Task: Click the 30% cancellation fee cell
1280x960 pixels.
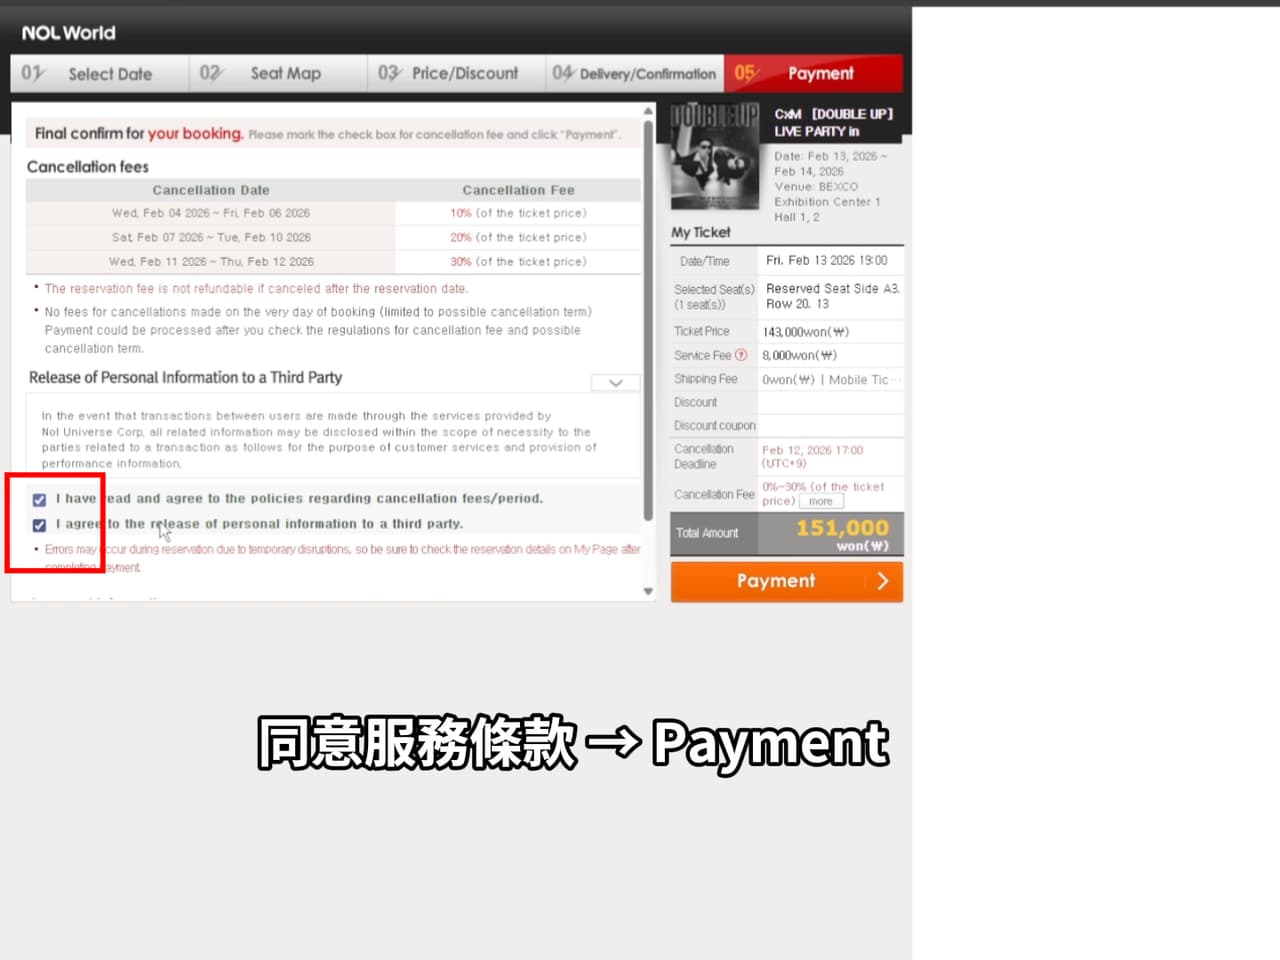Action: (518, 261)
